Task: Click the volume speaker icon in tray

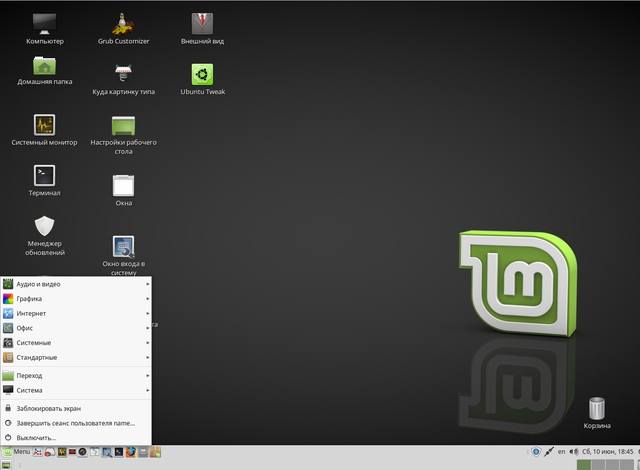Action: [574, 452]
